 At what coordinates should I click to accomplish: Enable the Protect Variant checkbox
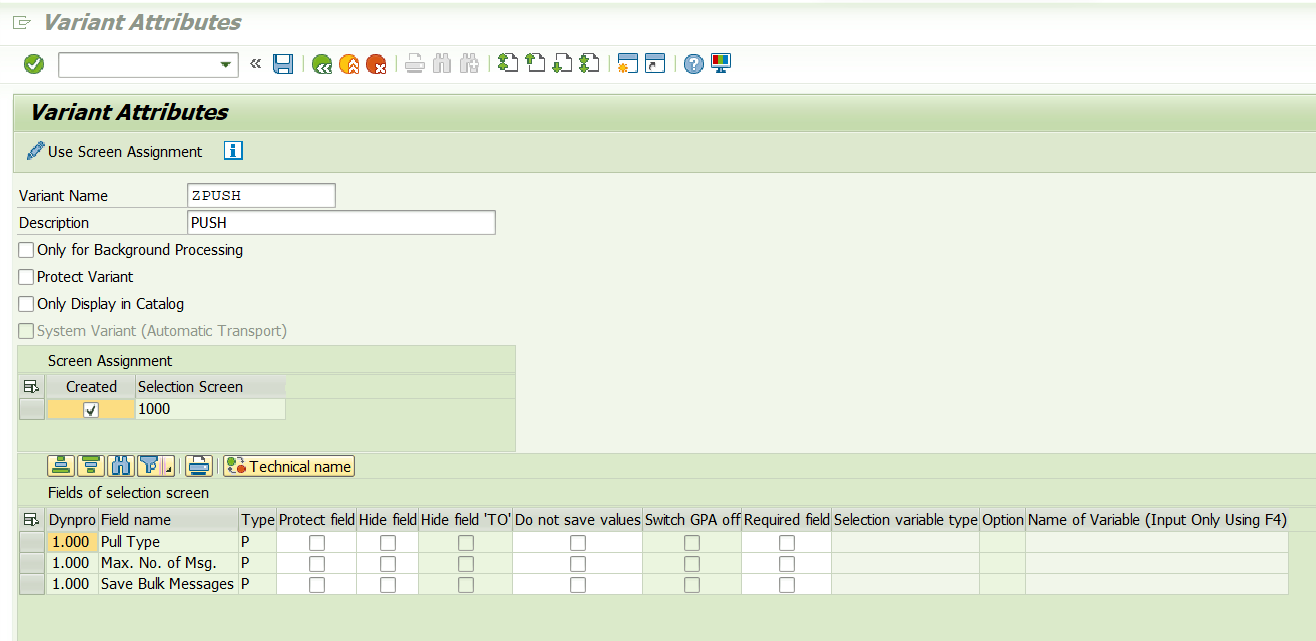pyautogui.click(x=25, y=277)
